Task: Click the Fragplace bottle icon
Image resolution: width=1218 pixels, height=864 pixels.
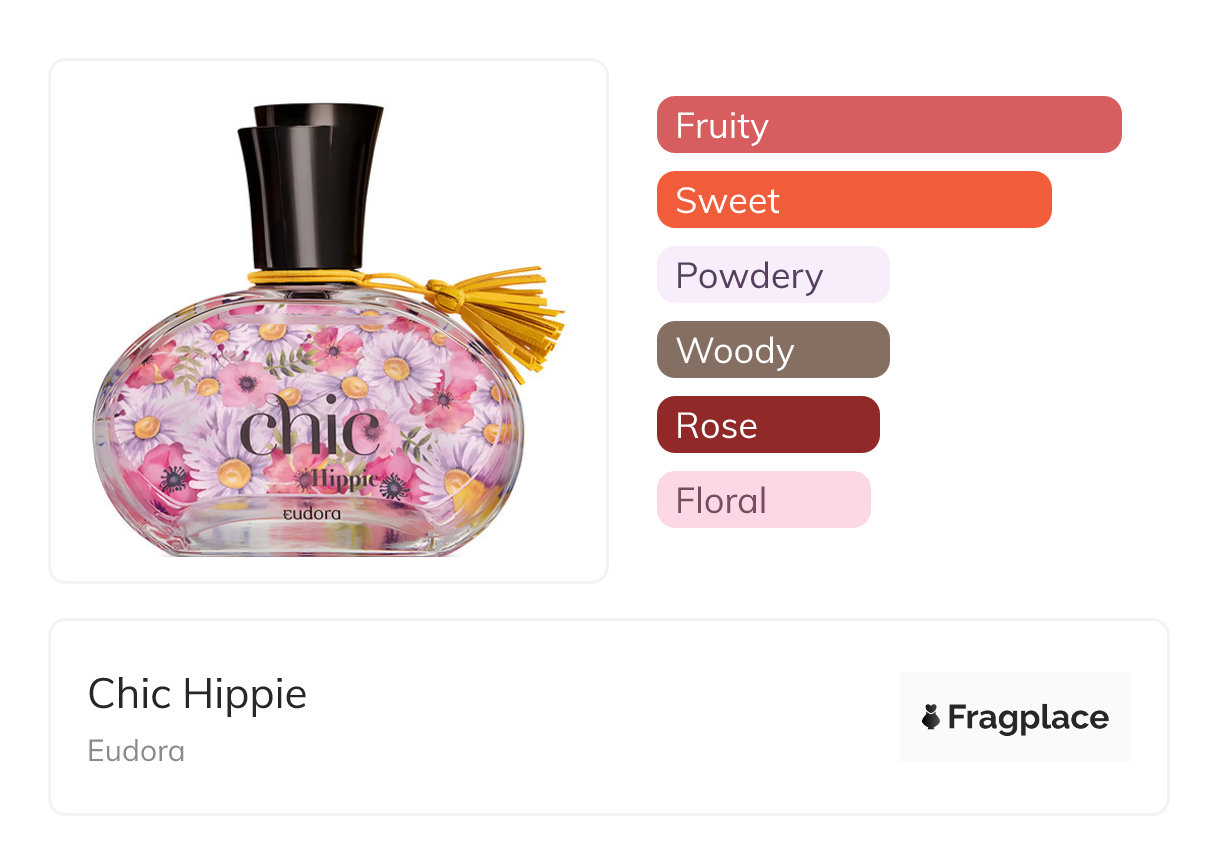Action: [931, 717]
